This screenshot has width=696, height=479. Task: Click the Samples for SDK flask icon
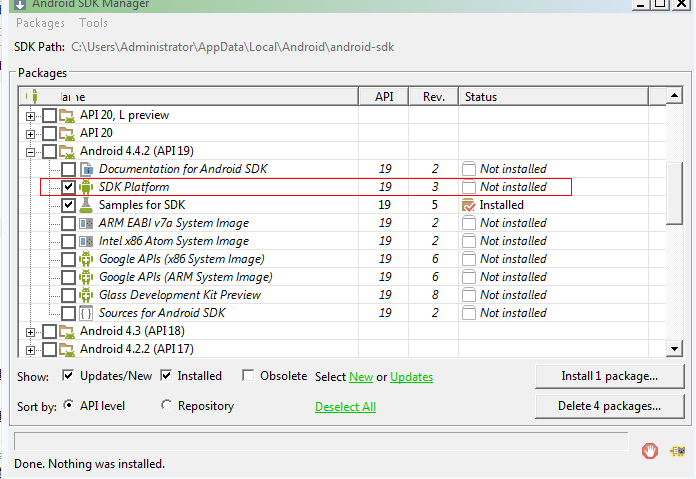[86, 205]
